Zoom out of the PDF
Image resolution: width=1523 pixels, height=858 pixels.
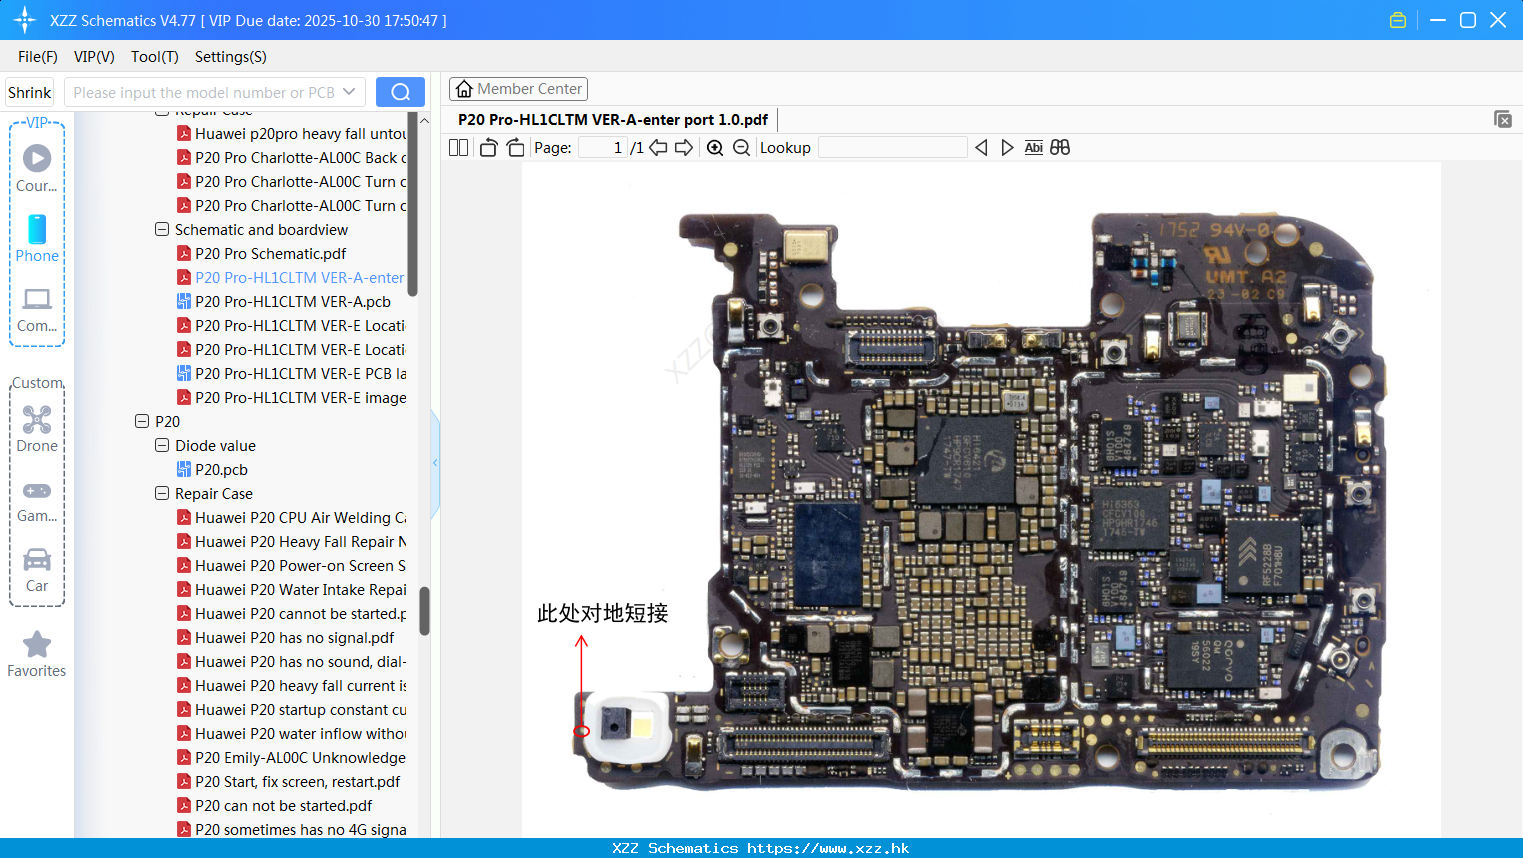[x=741, y=148]
